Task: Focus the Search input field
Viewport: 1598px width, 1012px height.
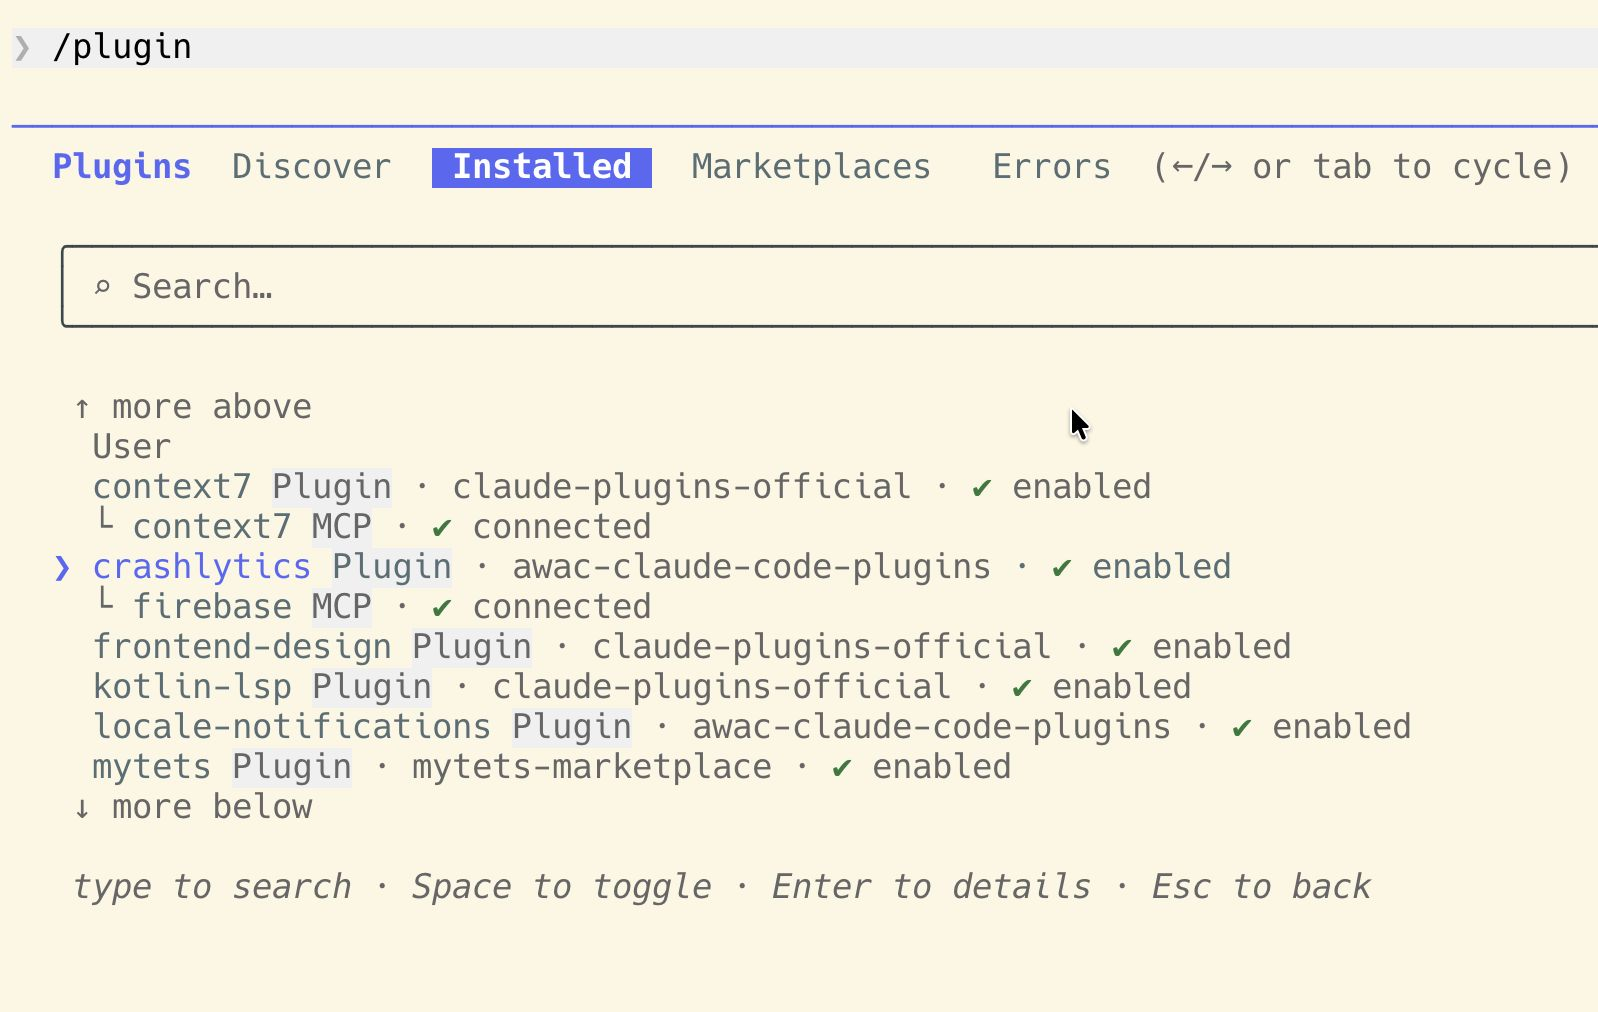Action: click(830, 287)
